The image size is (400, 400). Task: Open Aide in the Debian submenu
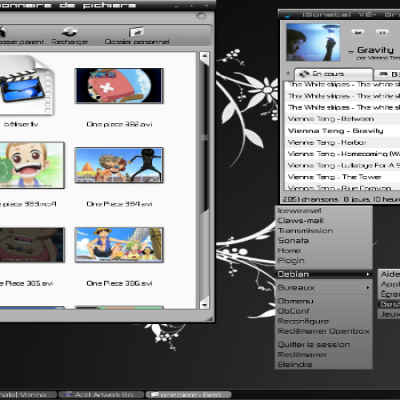(x=389, y=274)
